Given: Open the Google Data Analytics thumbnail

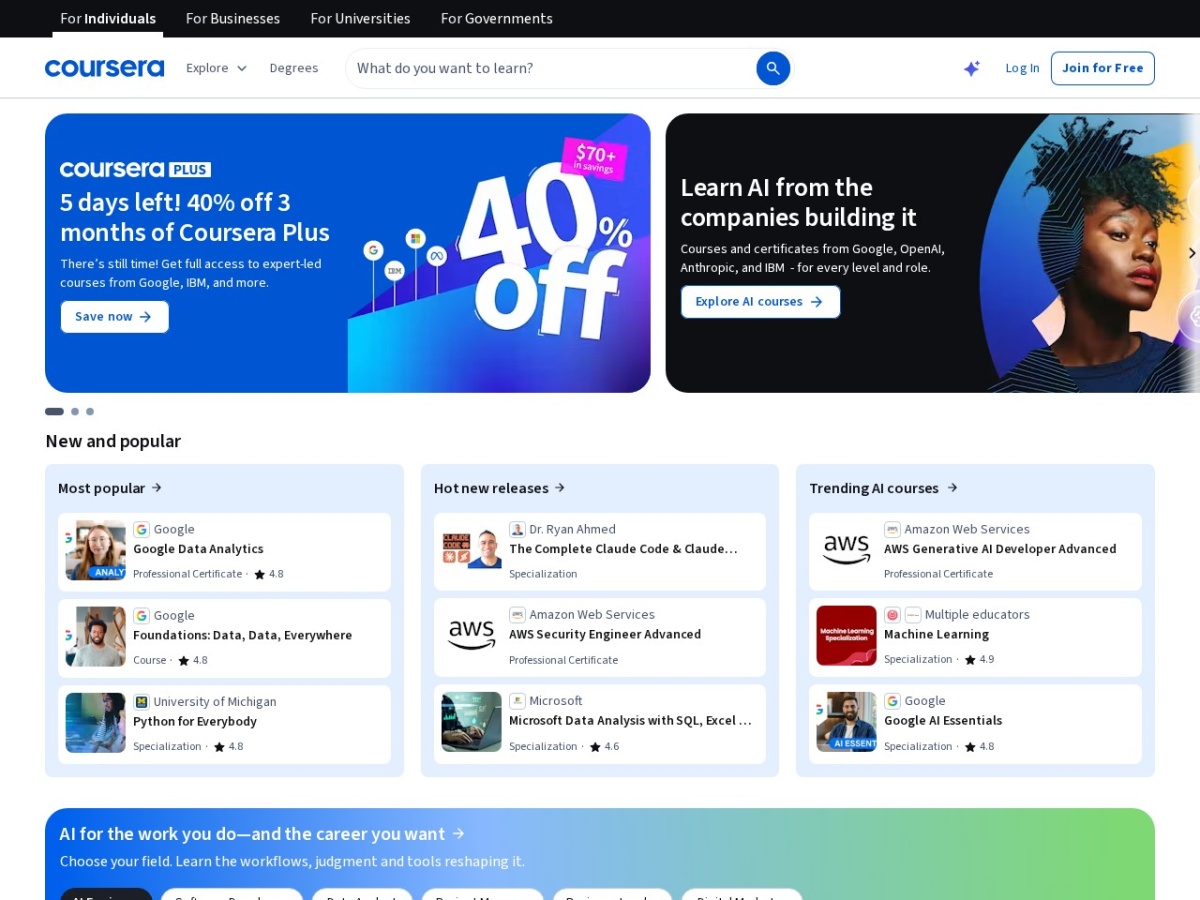Looking at the screenshot, I should (96, 550).
